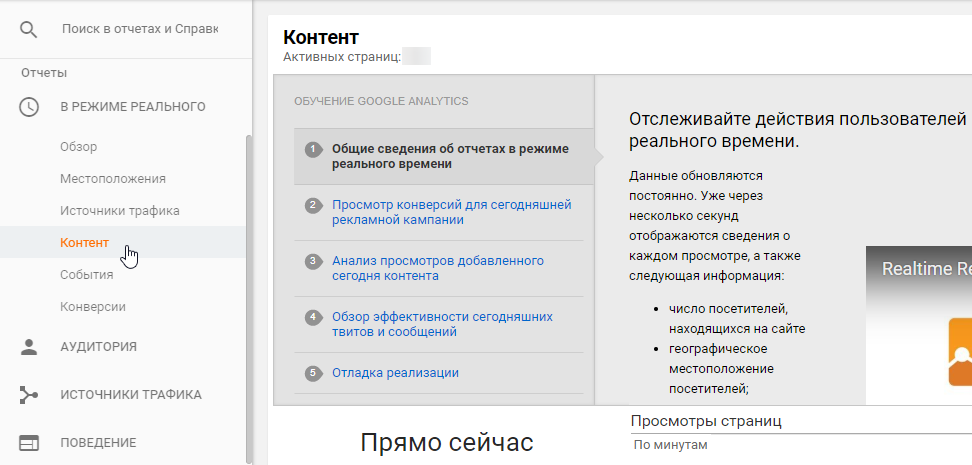Select the "Контент" report item
This screenshot has height=465, width=972.
(84, 242)
